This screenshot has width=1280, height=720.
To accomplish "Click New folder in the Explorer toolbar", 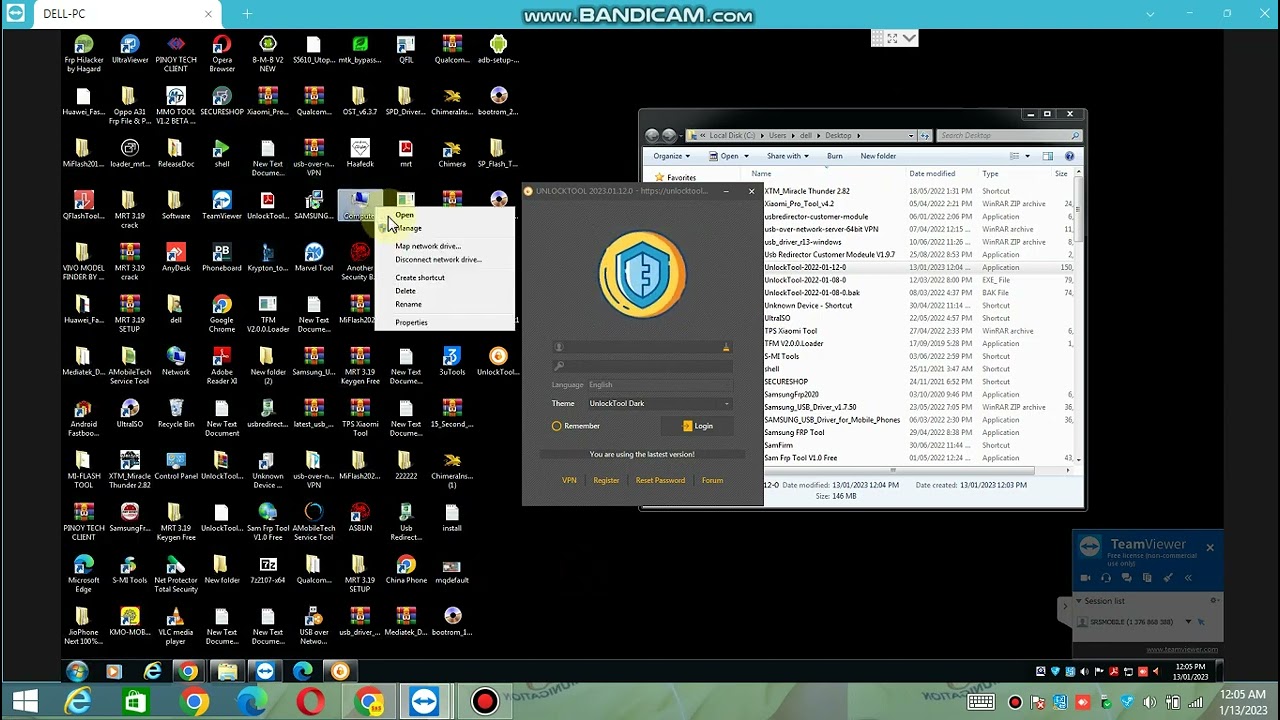I will point(878,156).
